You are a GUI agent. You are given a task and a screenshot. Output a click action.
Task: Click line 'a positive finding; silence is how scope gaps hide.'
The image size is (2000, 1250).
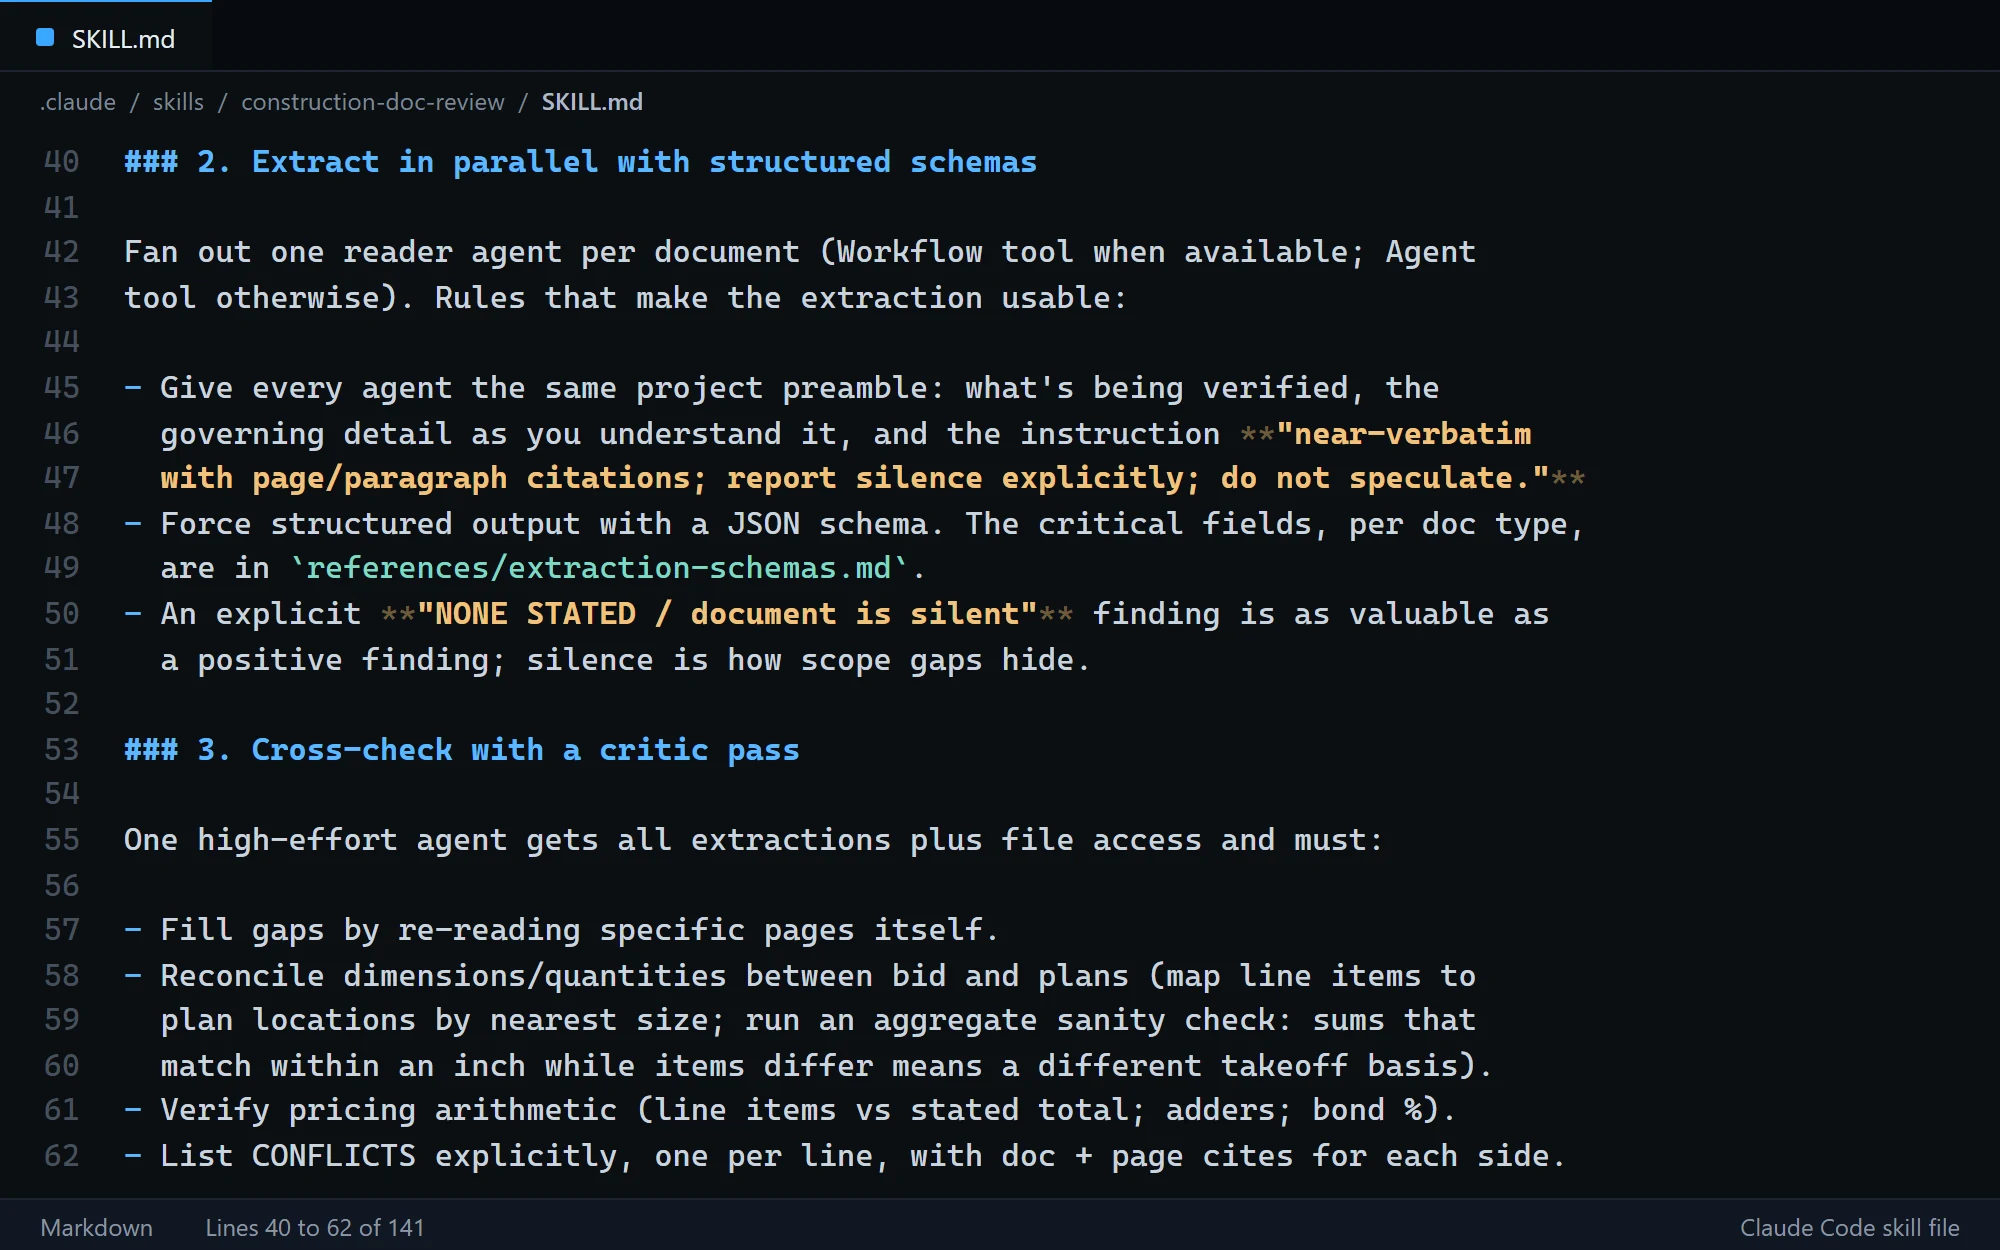[x=625, y=660]
